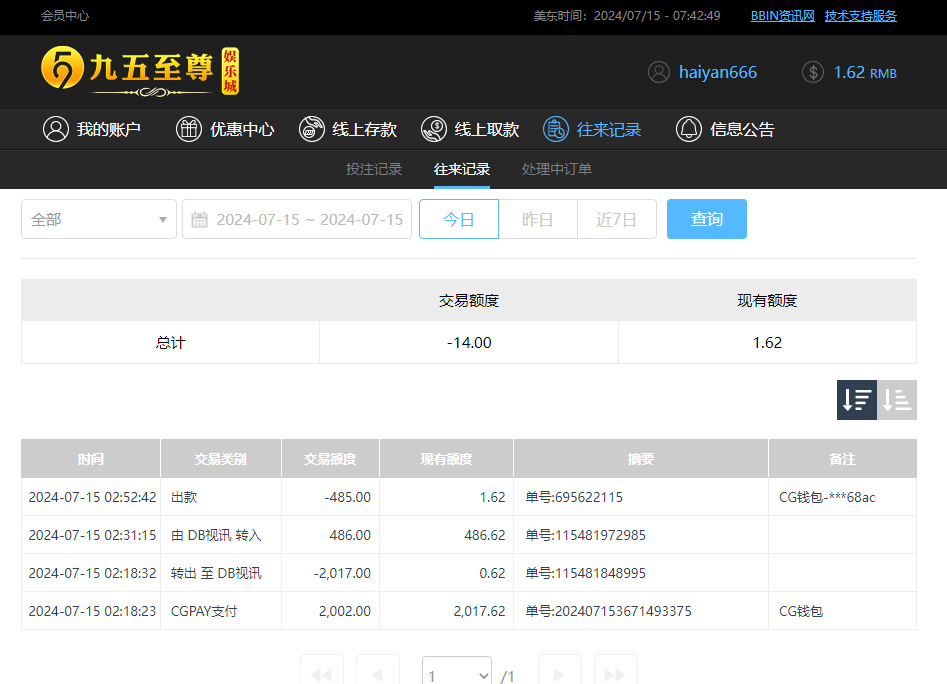Open the 线上存款 deposit icon
The height and width of the screenshot is (684, 947).
pyautogui.click(x=310, y=129)
